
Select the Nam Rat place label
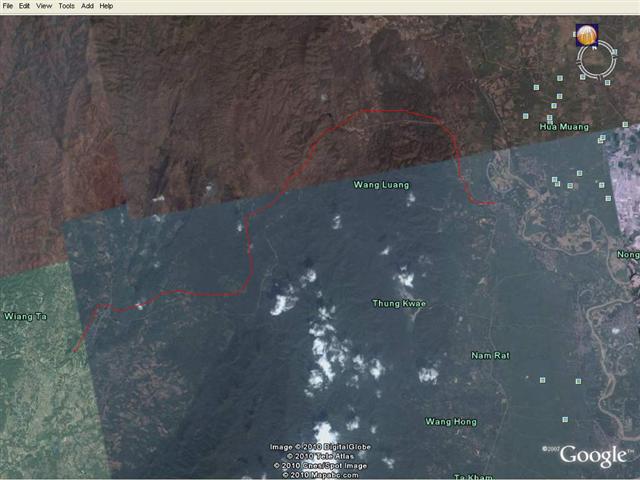[x=490, y=356]
